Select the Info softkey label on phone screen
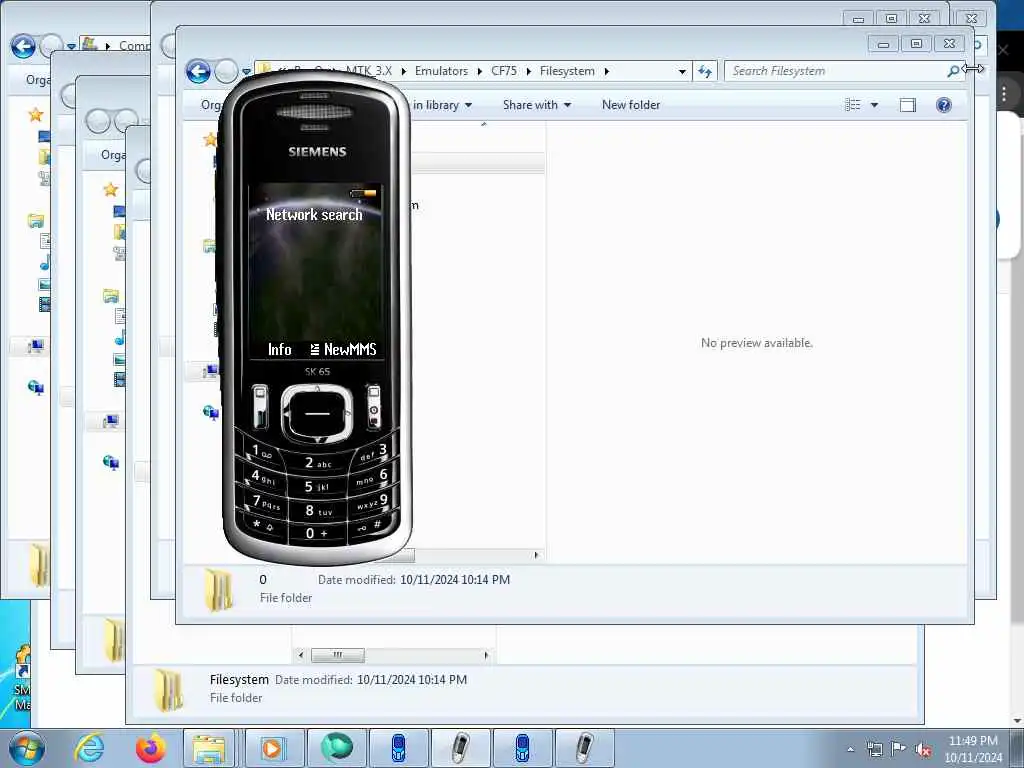 (x=280, y=350)
